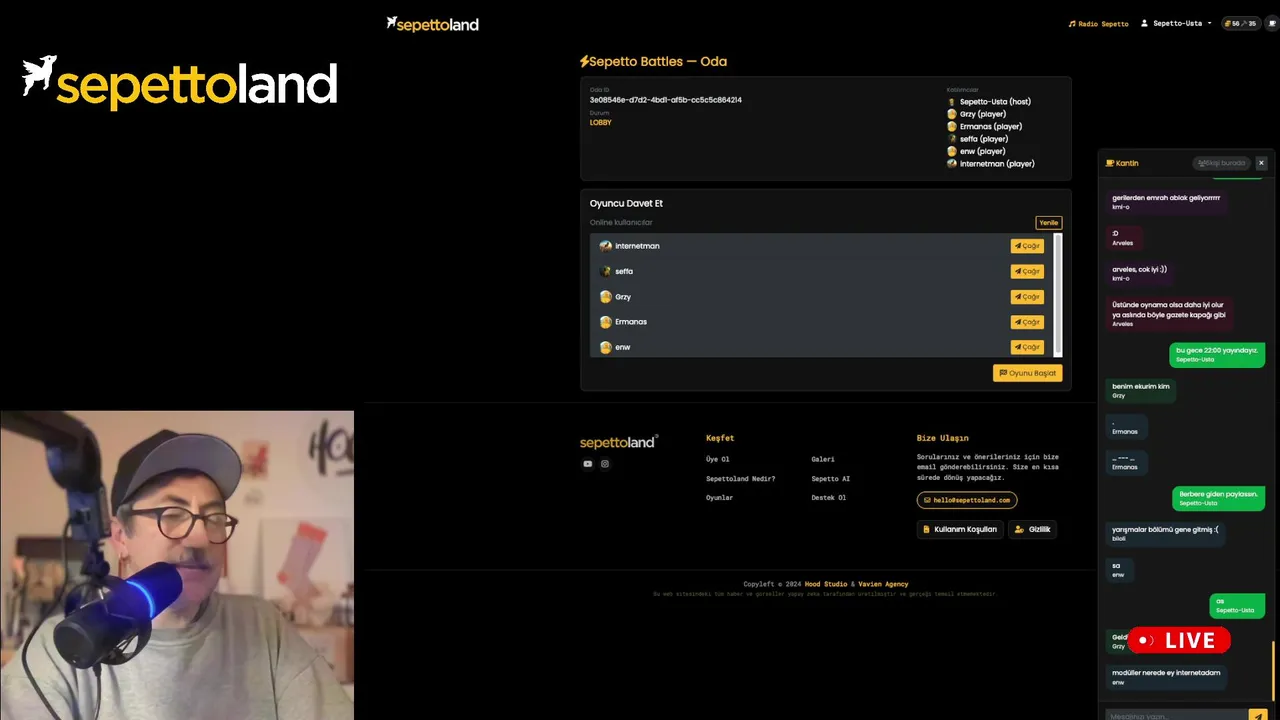Start the game with Oyunu Başlat

1027,373
